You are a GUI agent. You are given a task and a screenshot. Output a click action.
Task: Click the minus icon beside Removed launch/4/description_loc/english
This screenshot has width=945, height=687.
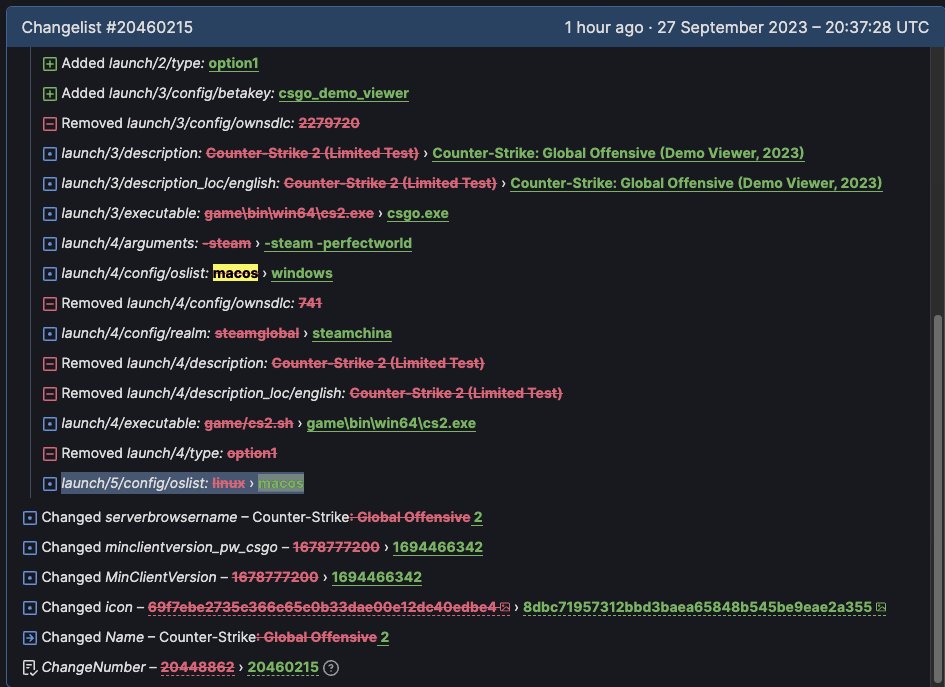pos(50,394)
